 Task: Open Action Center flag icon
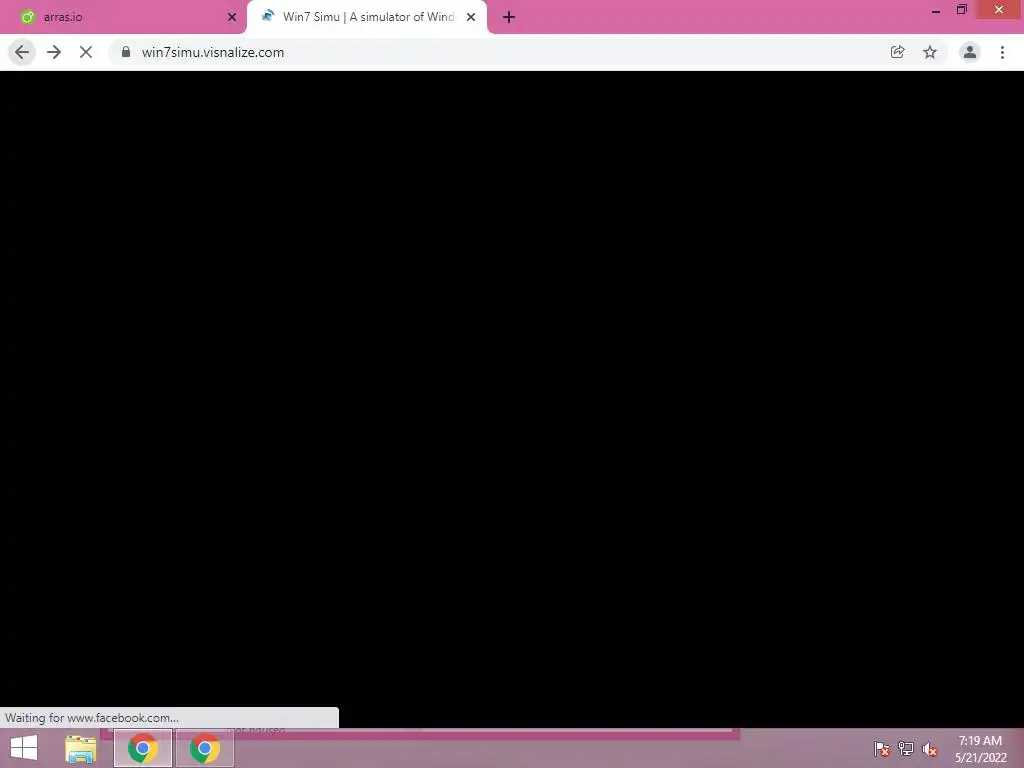coord(882,749)
